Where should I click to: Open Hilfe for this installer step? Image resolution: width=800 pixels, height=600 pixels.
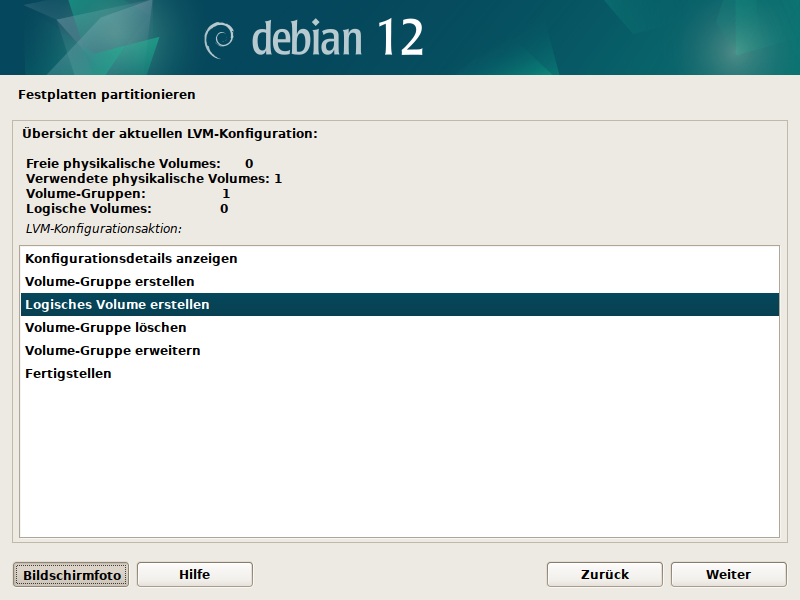(x=194, y=574)
